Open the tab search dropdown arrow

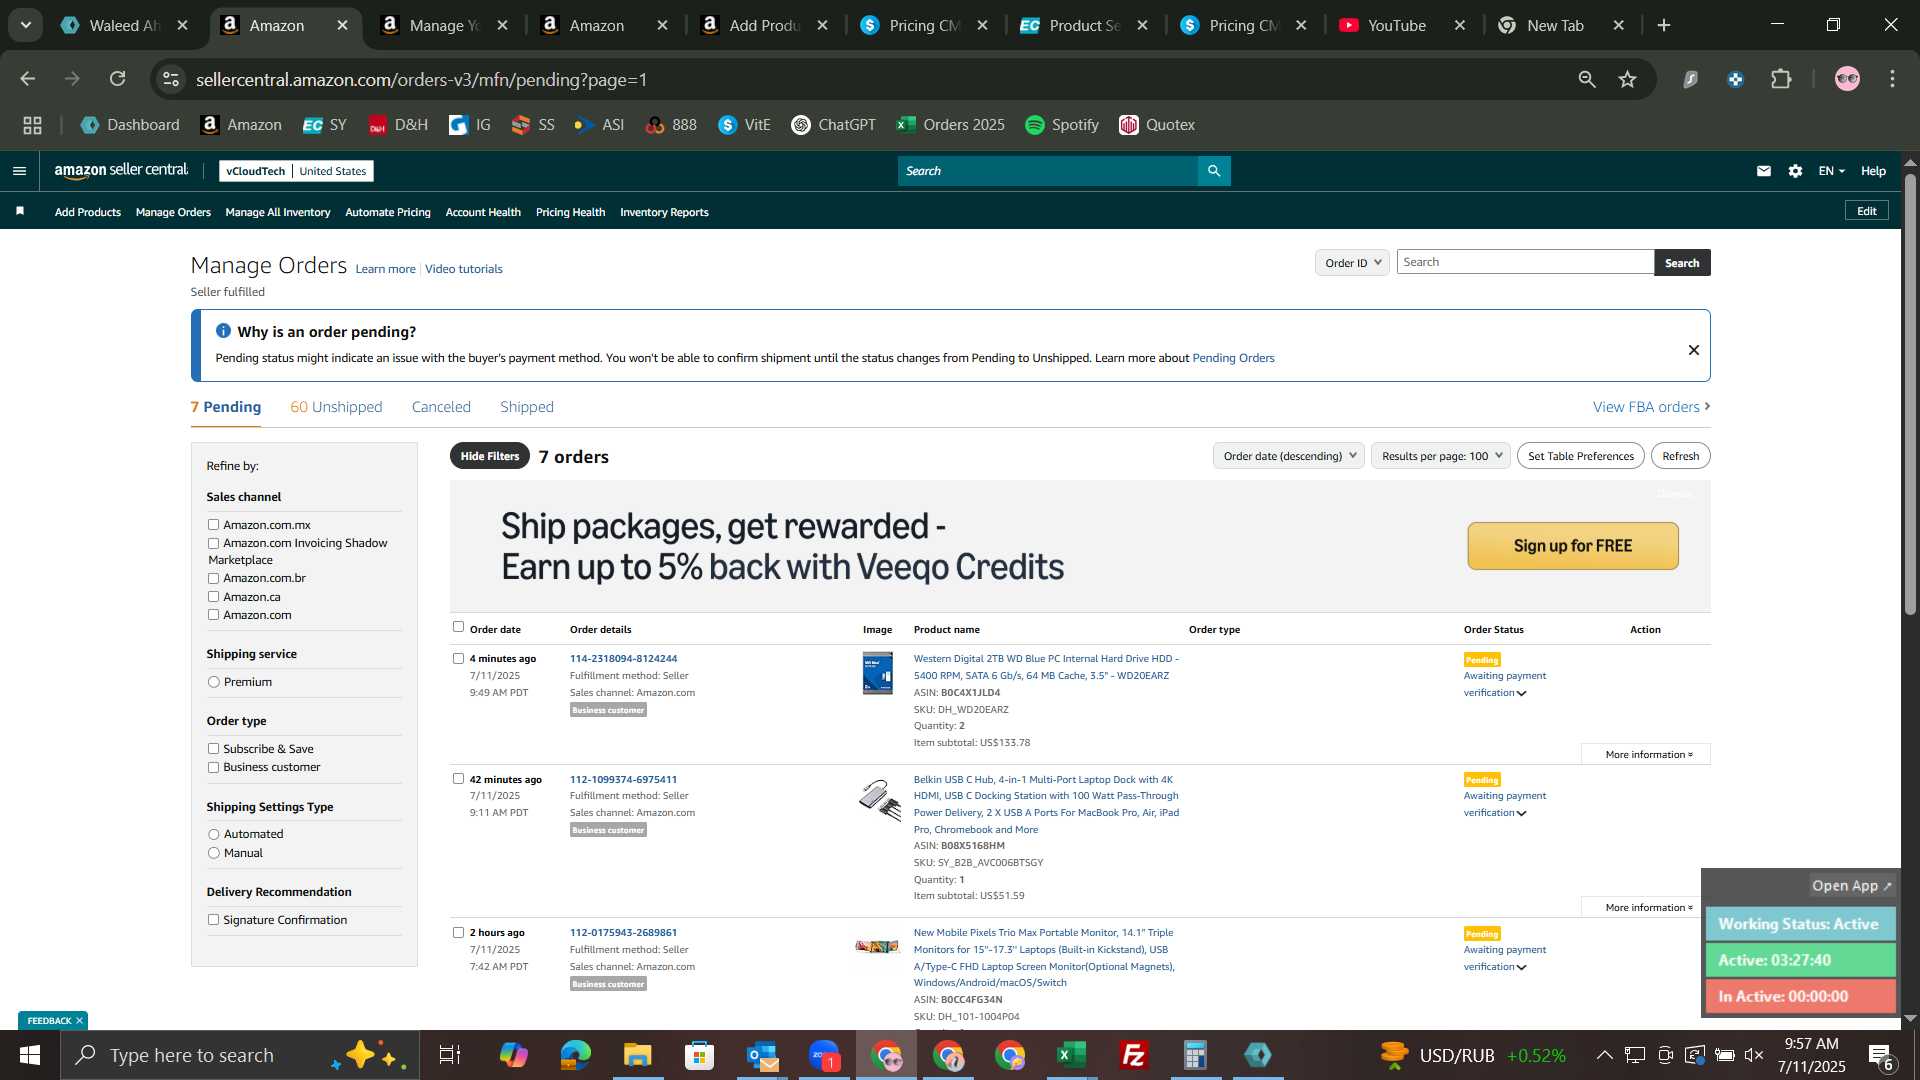[26, 25]
